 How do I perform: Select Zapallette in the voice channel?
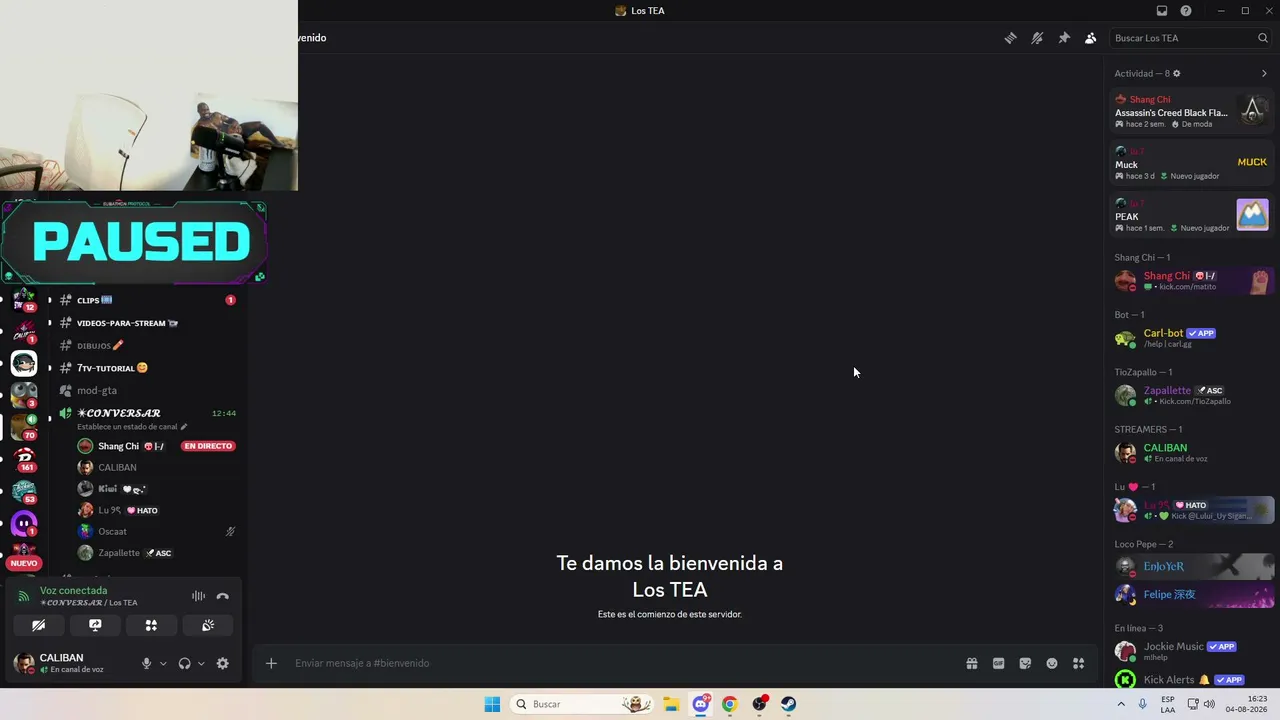point(155,553)
